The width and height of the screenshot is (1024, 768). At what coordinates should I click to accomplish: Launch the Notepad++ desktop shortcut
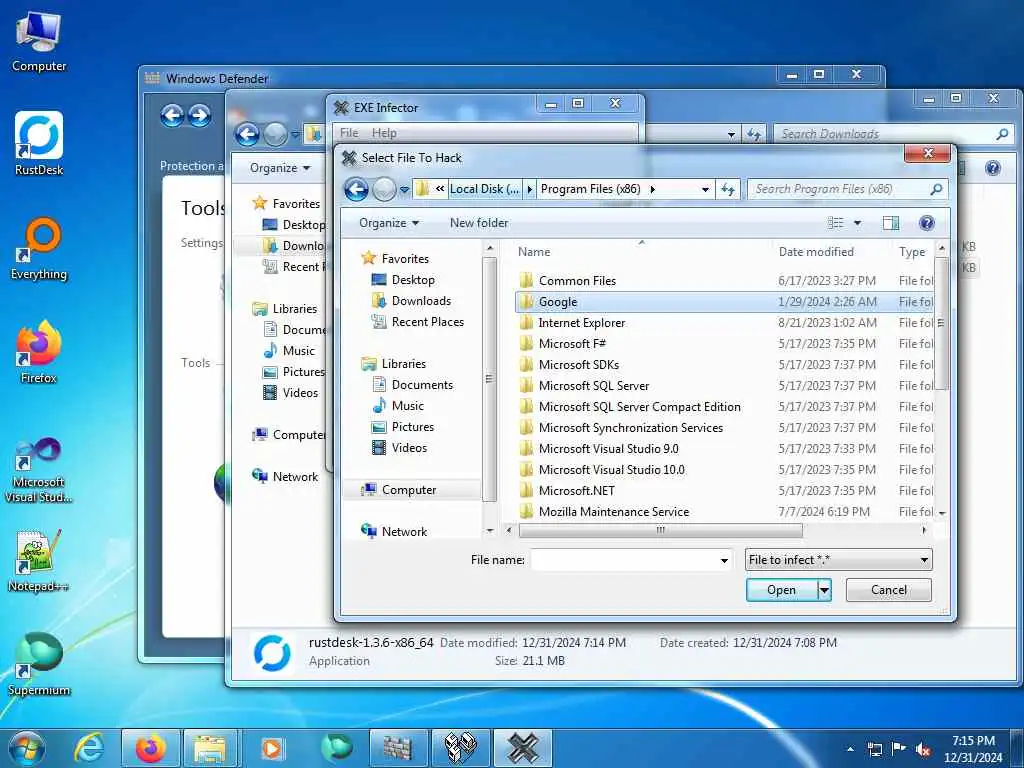click(x=39, y=560)
